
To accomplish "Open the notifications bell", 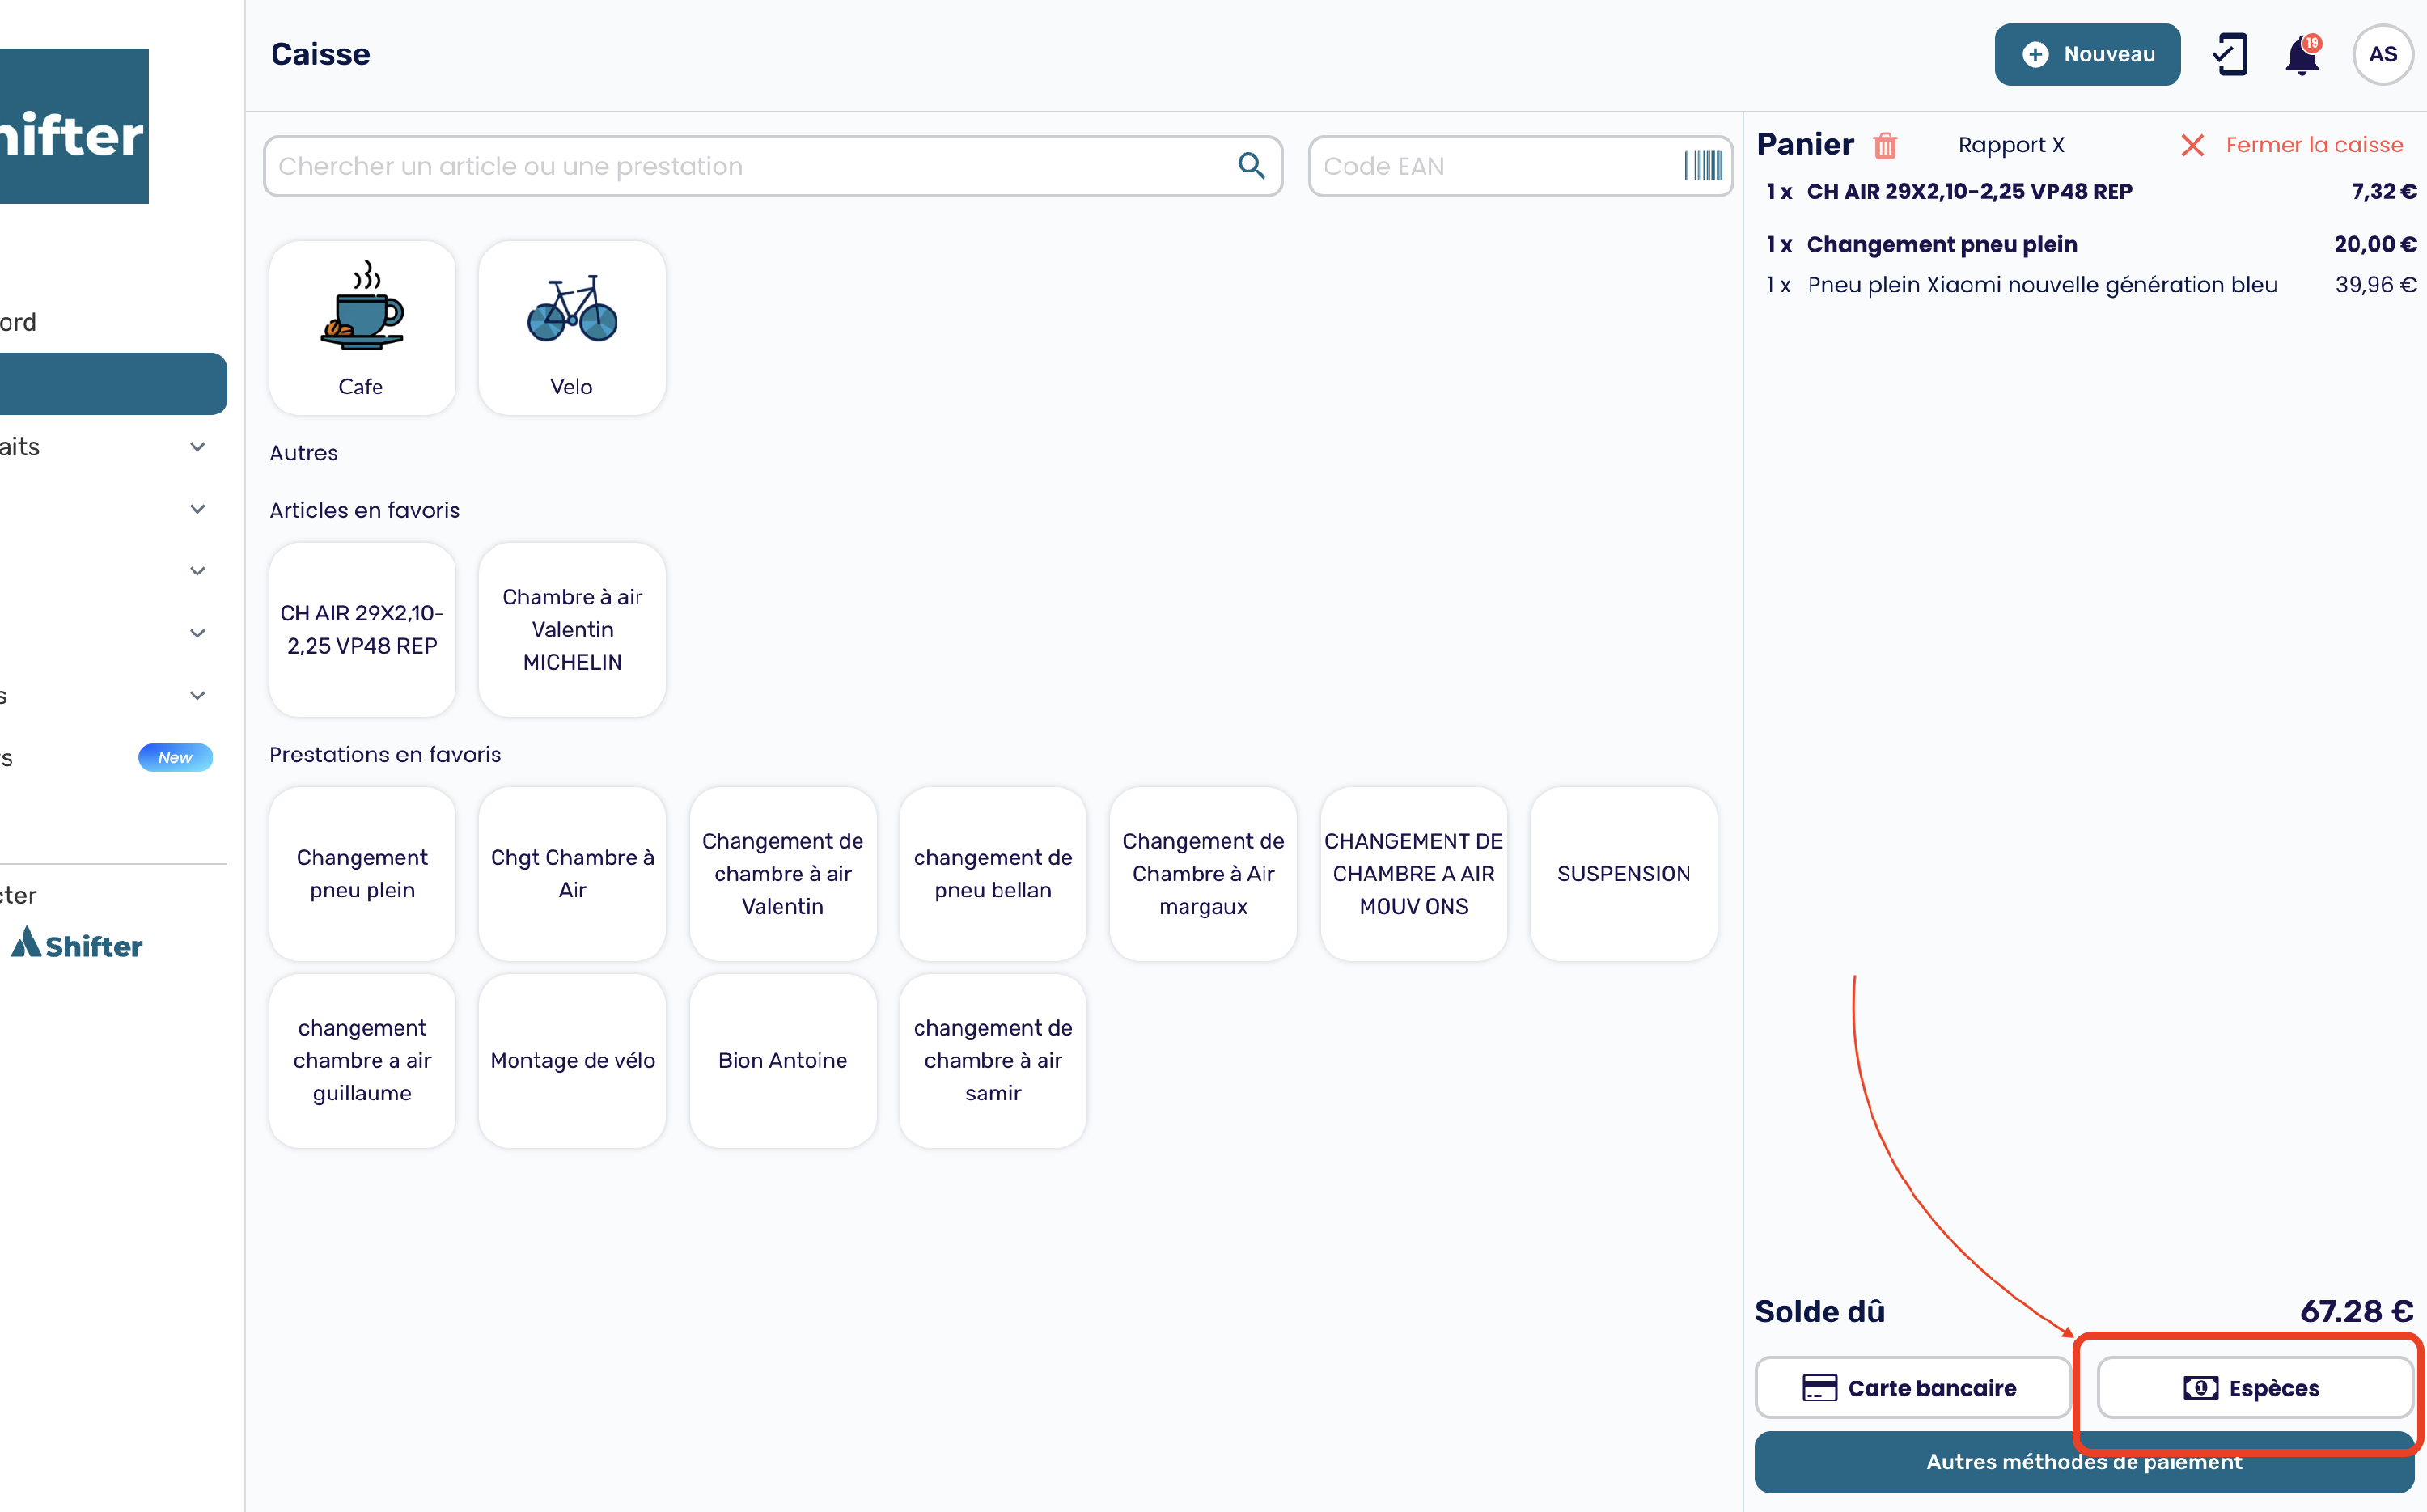I will (2301, 56).
